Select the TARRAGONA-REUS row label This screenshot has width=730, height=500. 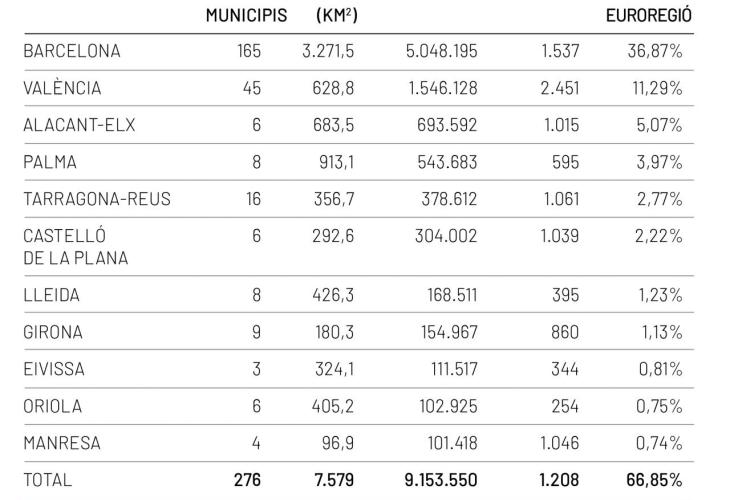pyautogui.click(x=97, y=199)
